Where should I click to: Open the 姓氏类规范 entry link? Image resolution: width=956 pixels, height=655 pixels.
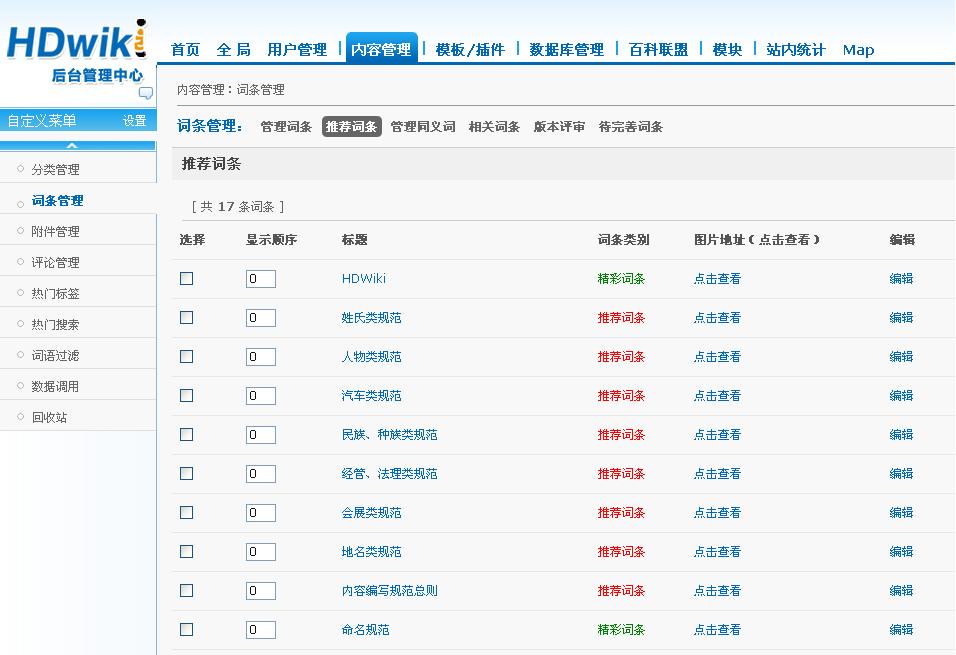[371, 318]
